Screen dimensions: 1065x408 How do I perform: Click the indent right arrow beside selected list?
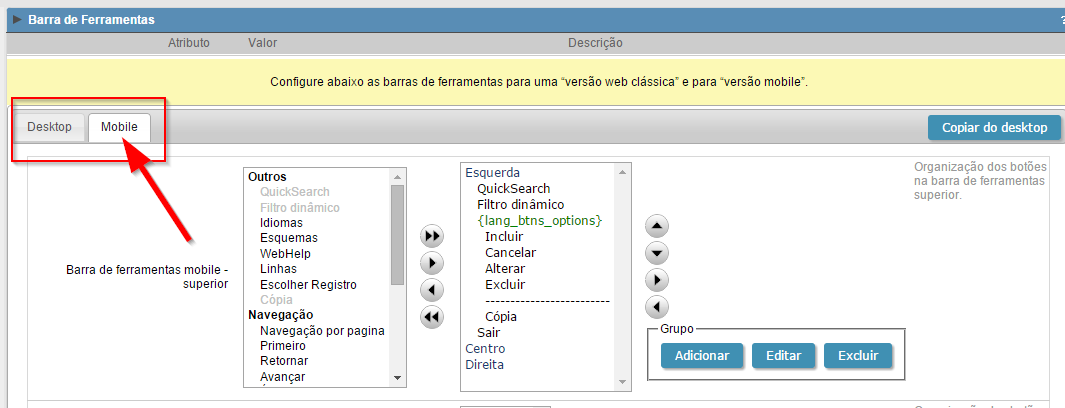pos(658,280)
